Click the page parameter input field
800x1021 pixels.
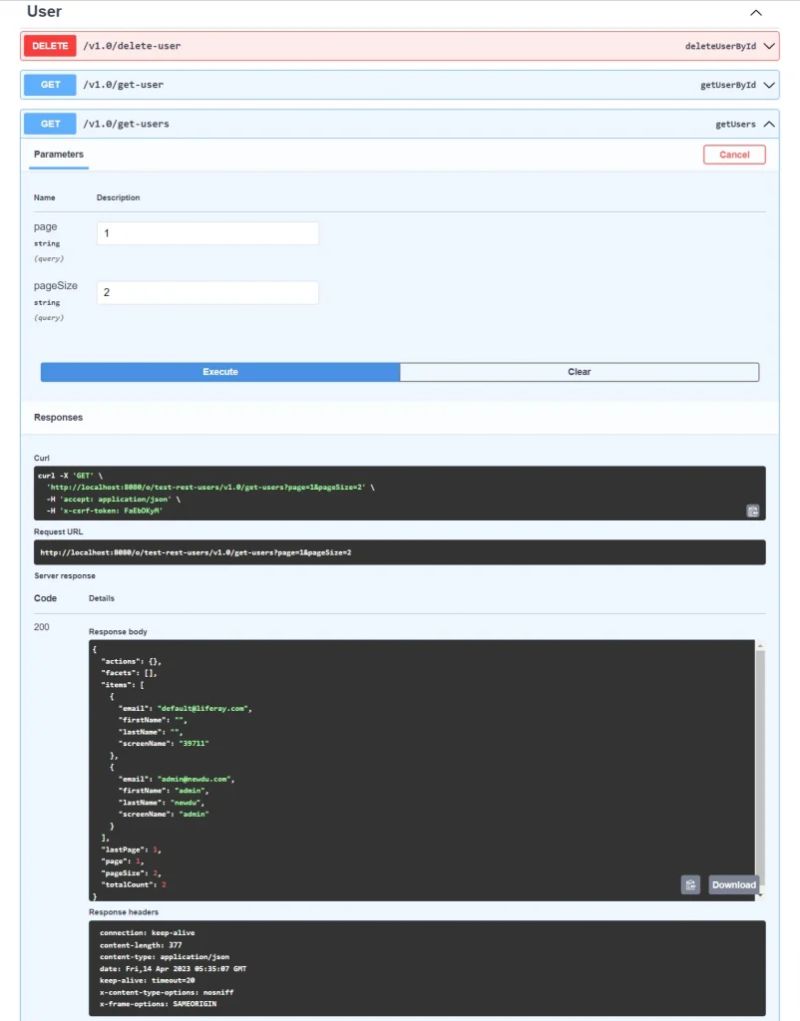tap(207, 232)
